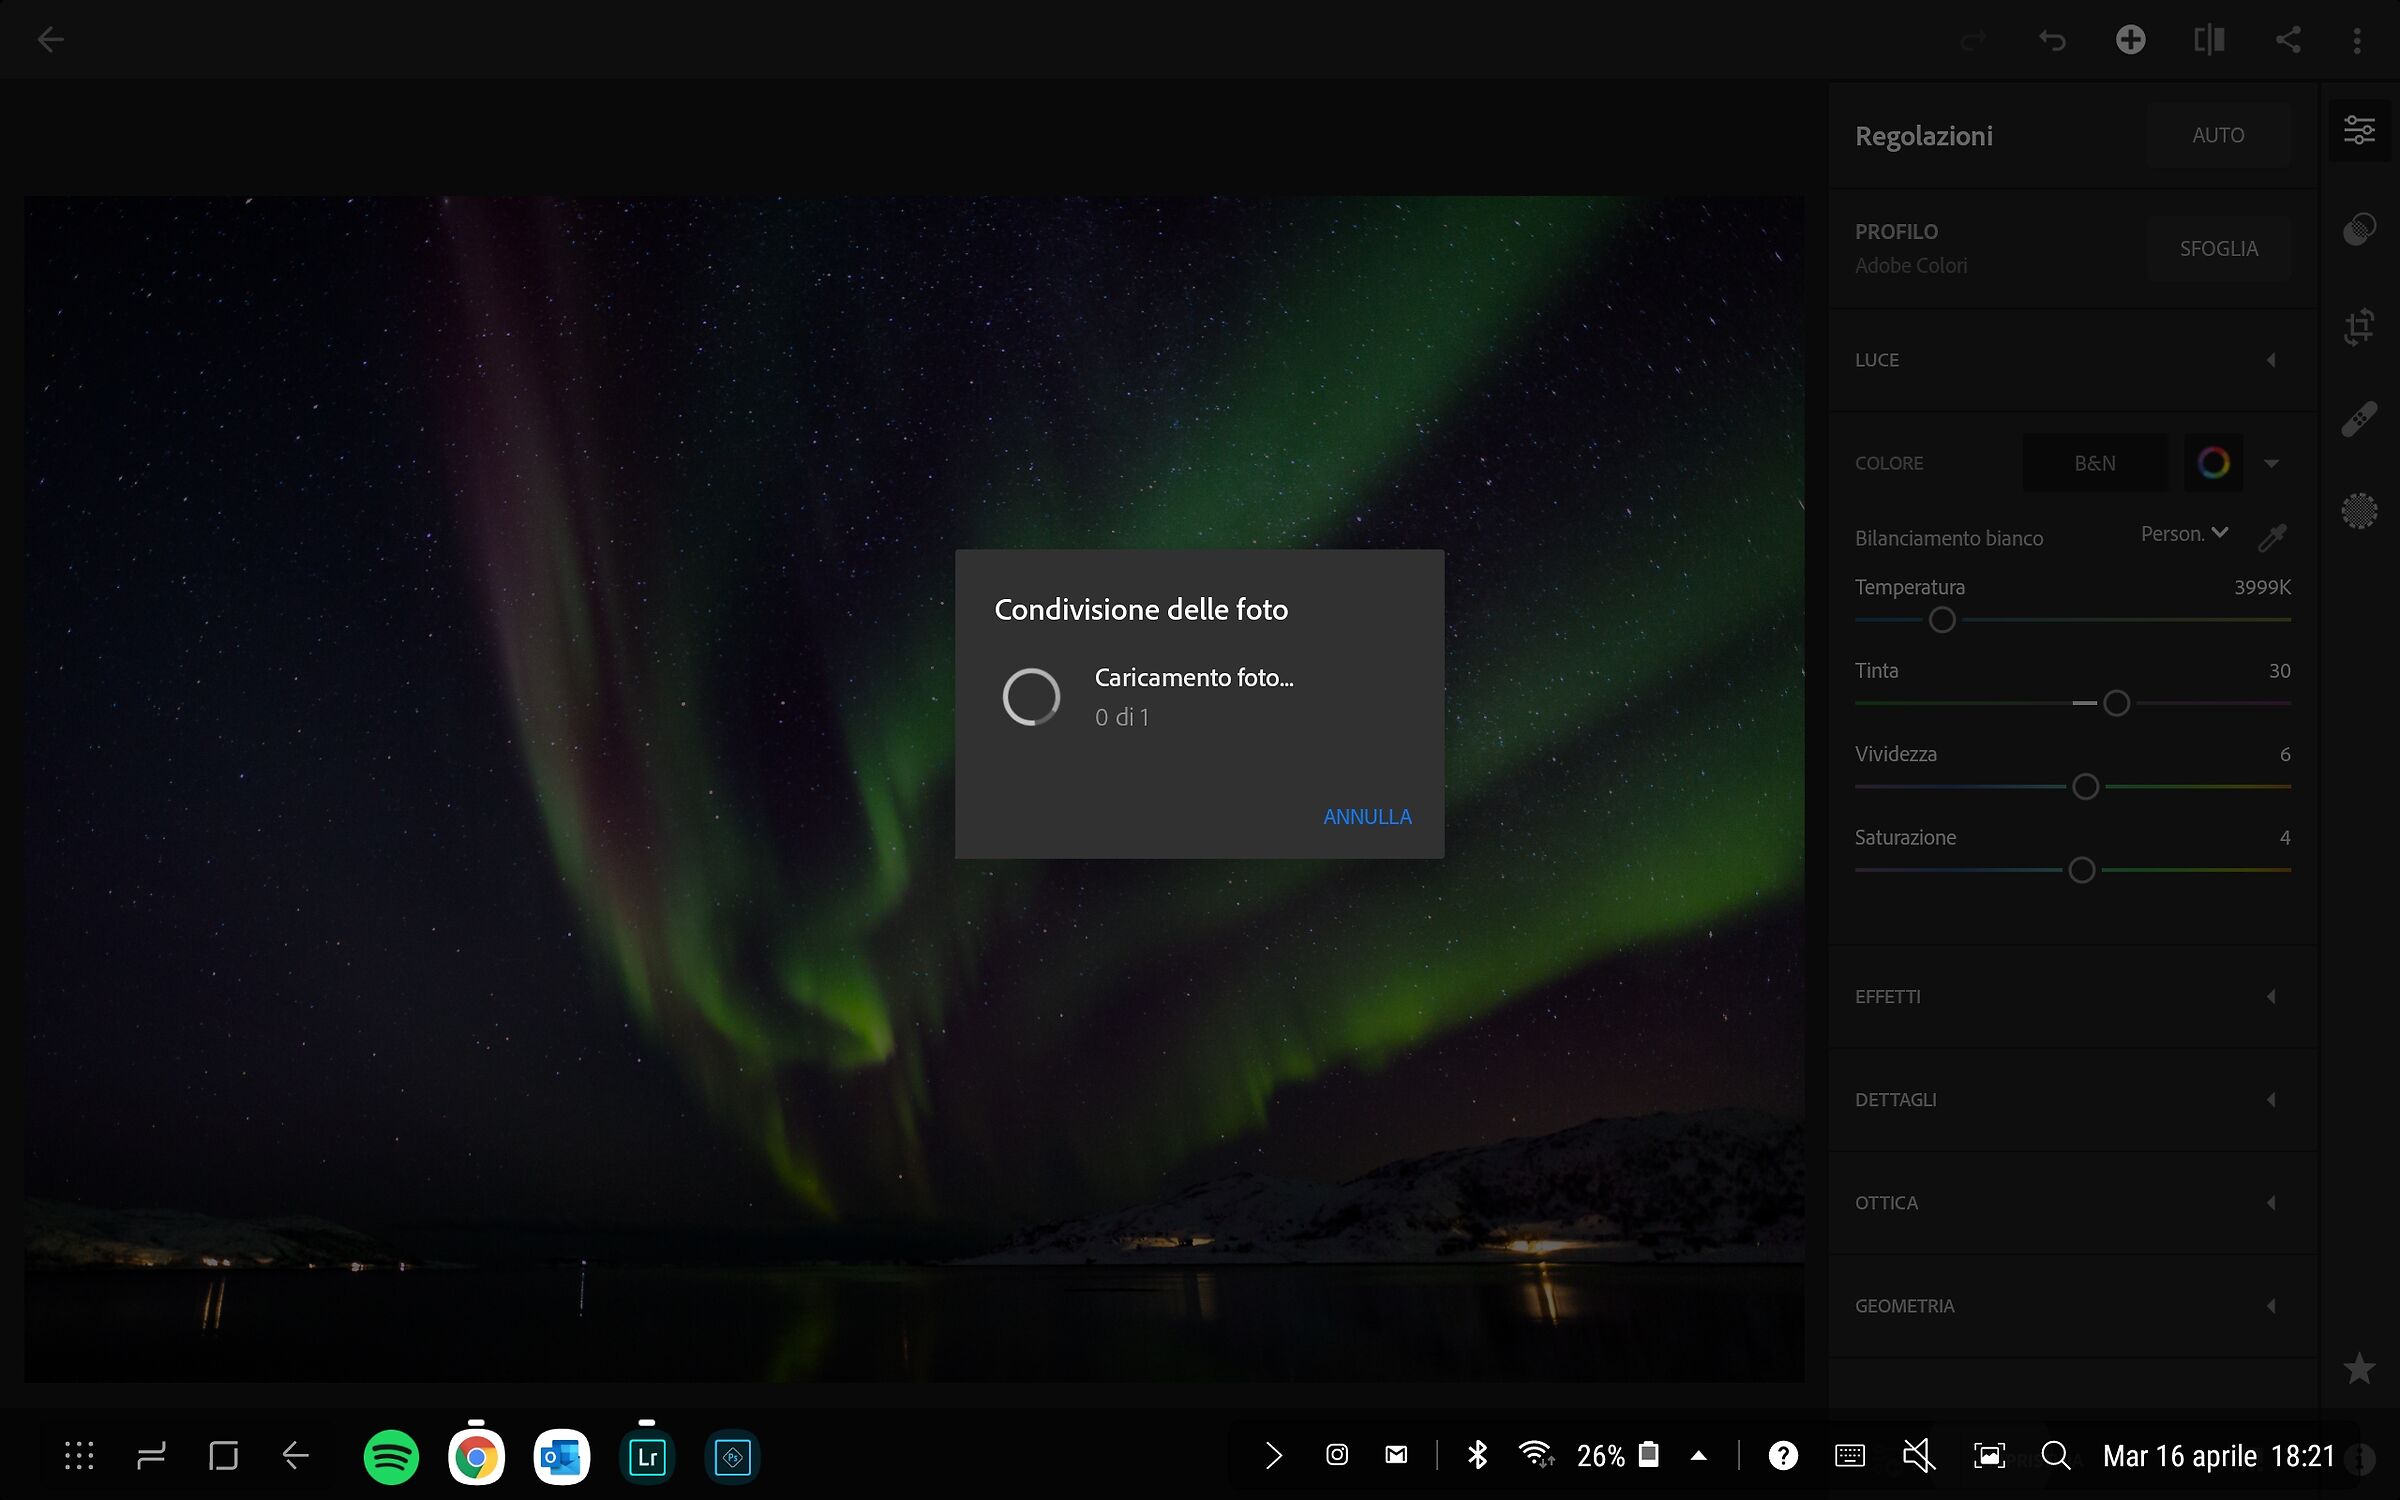Viewport: 2400px width, 1500px height.
Task: Select the healing brush tool
Action: 2359,419
